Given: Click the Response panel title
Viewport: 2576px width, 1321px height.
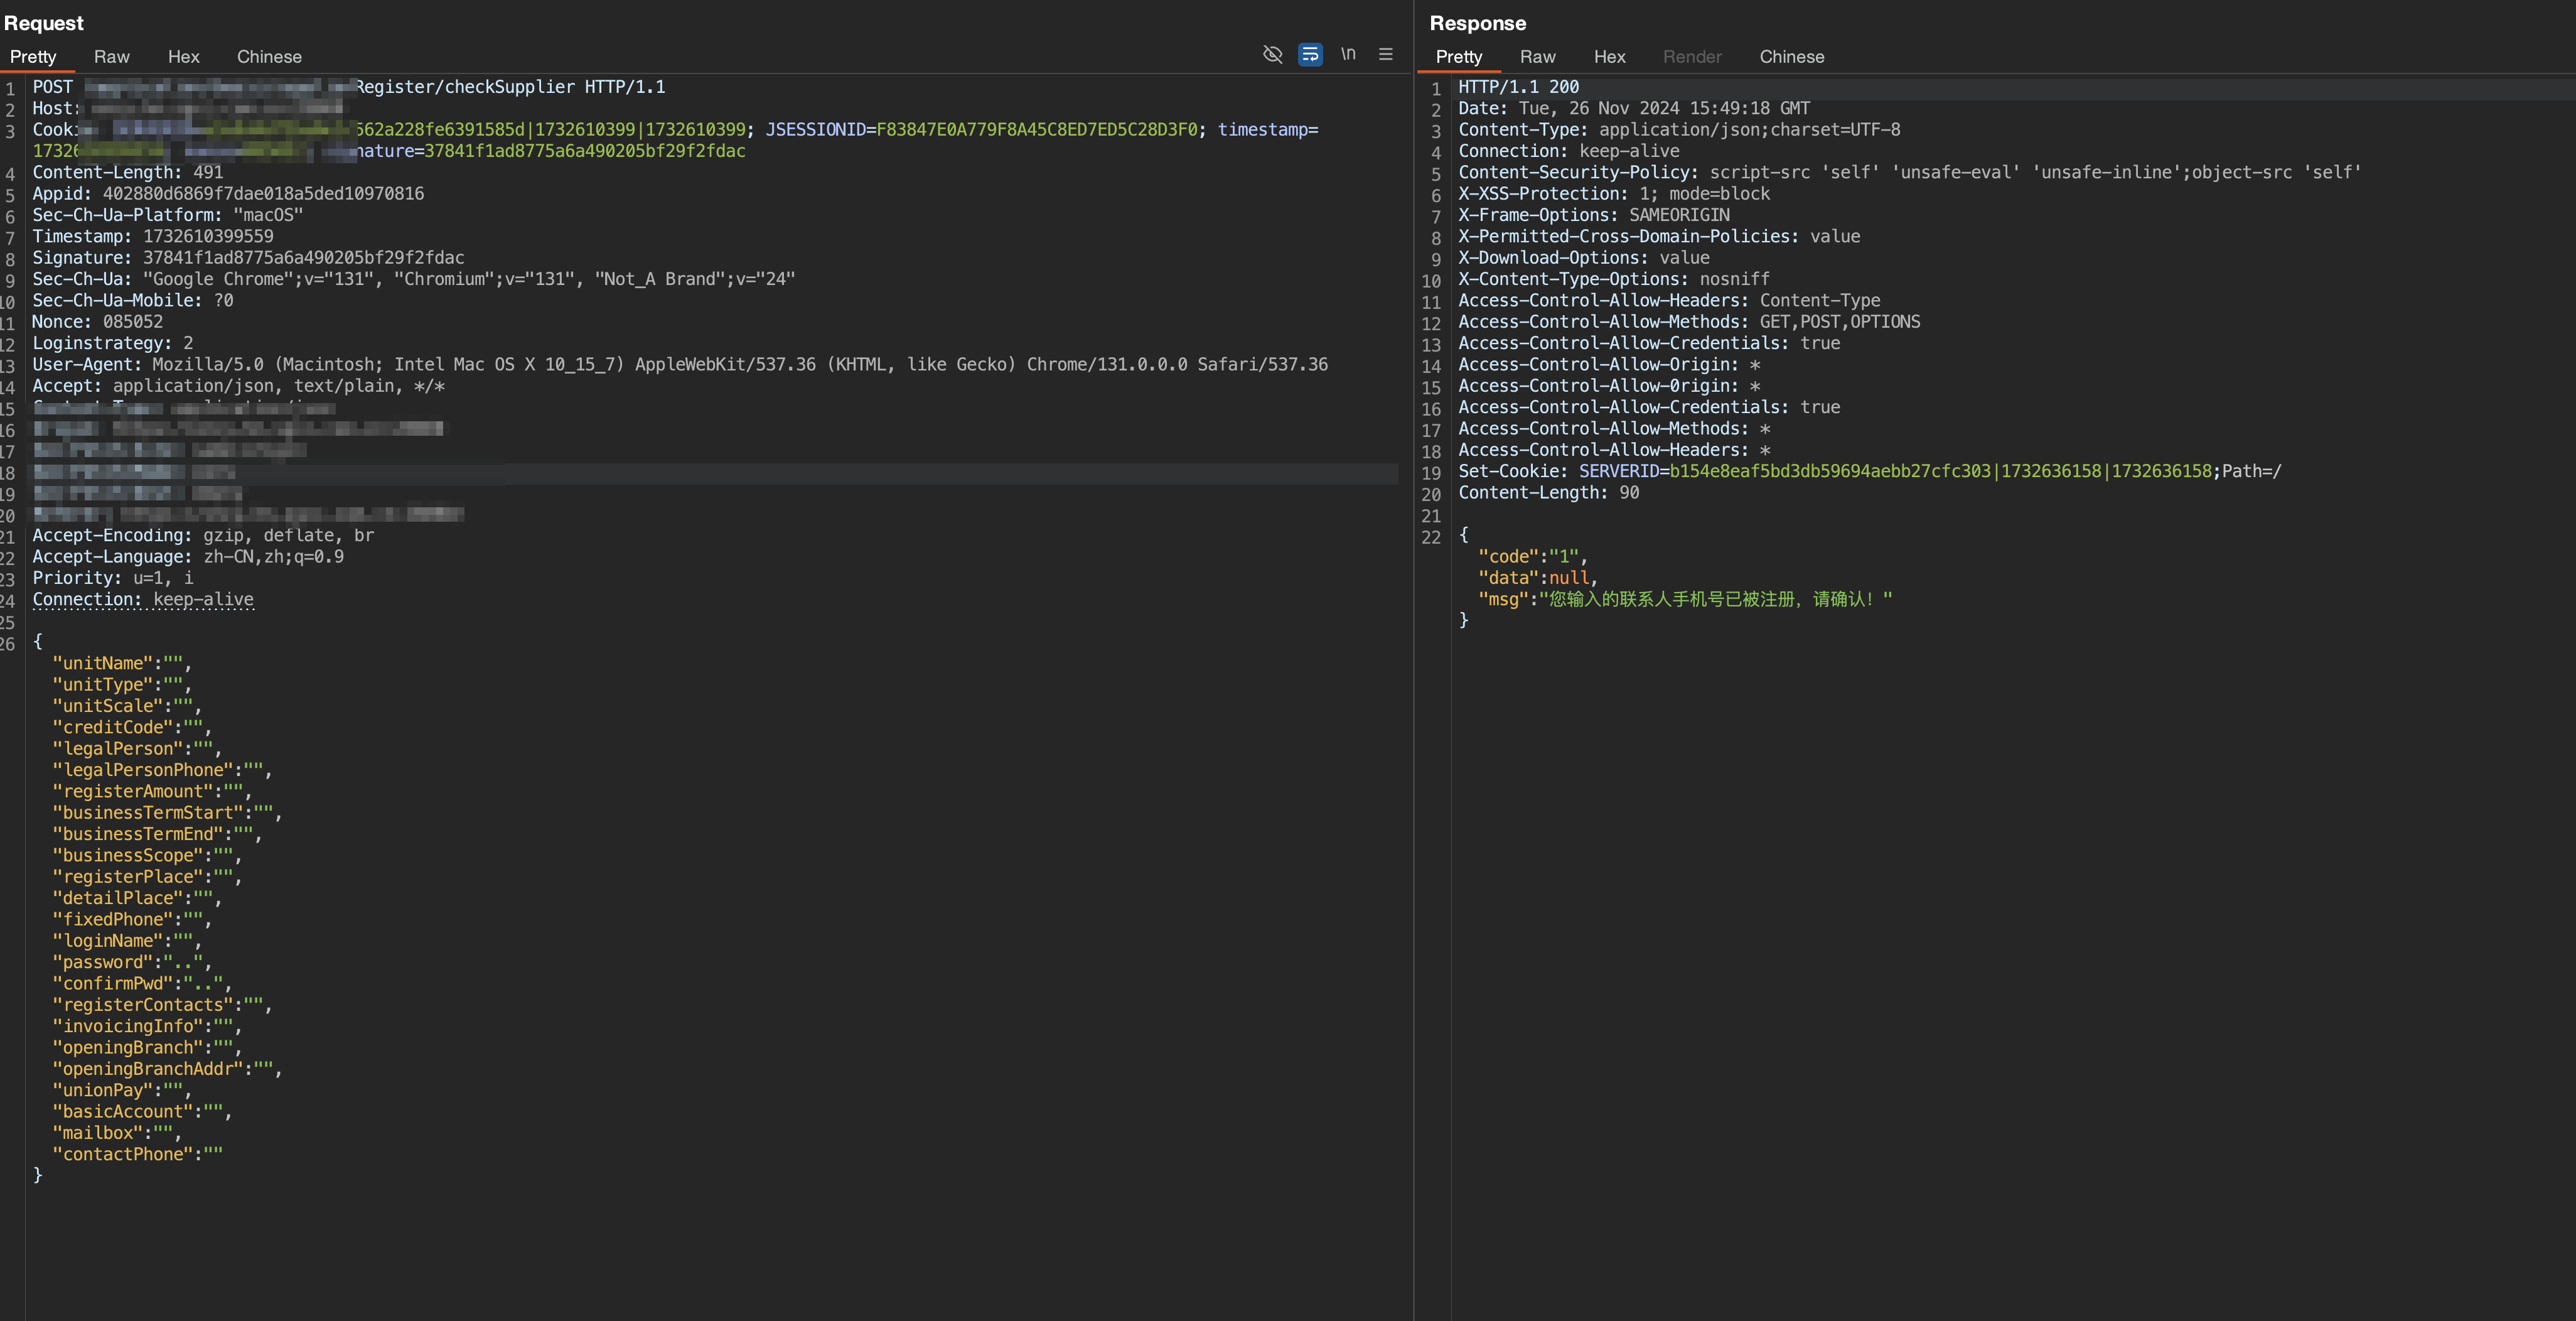Looking at the screenshot, I should (x=1477, y=23).
